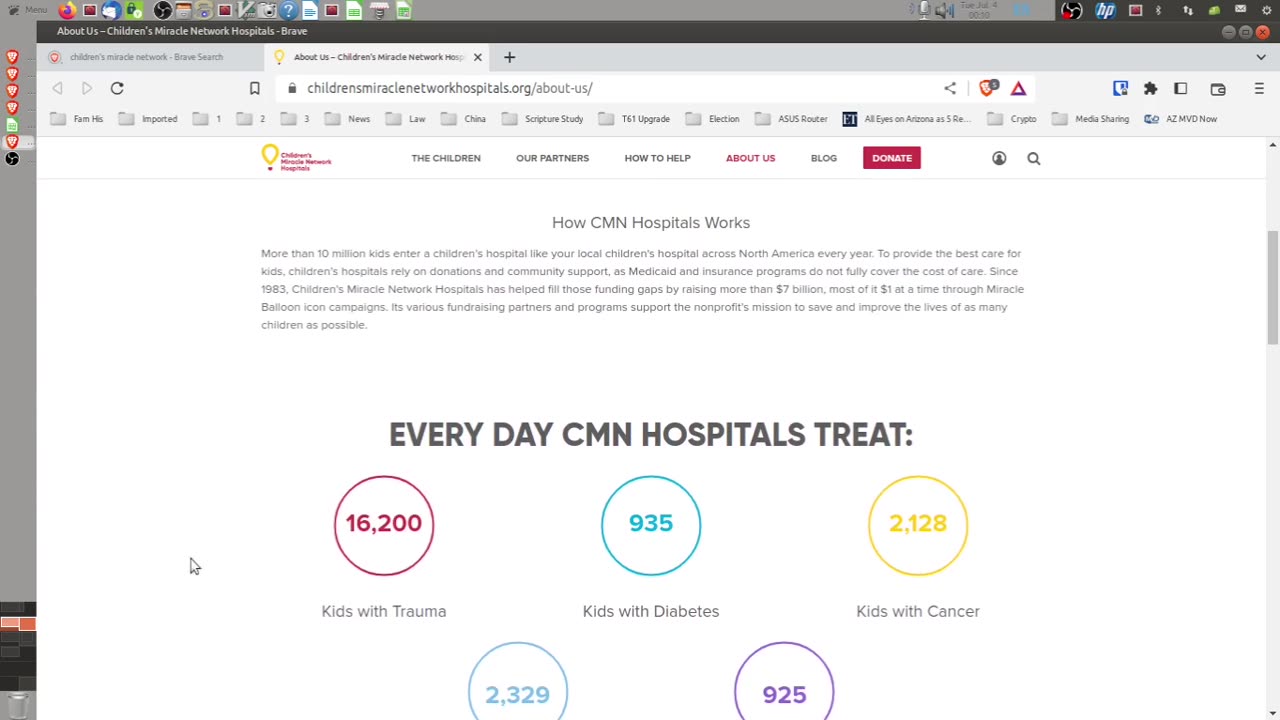Expand the tab search dropdown arrow
The width and height of the screenshot is (1280, 720).
1260,57
